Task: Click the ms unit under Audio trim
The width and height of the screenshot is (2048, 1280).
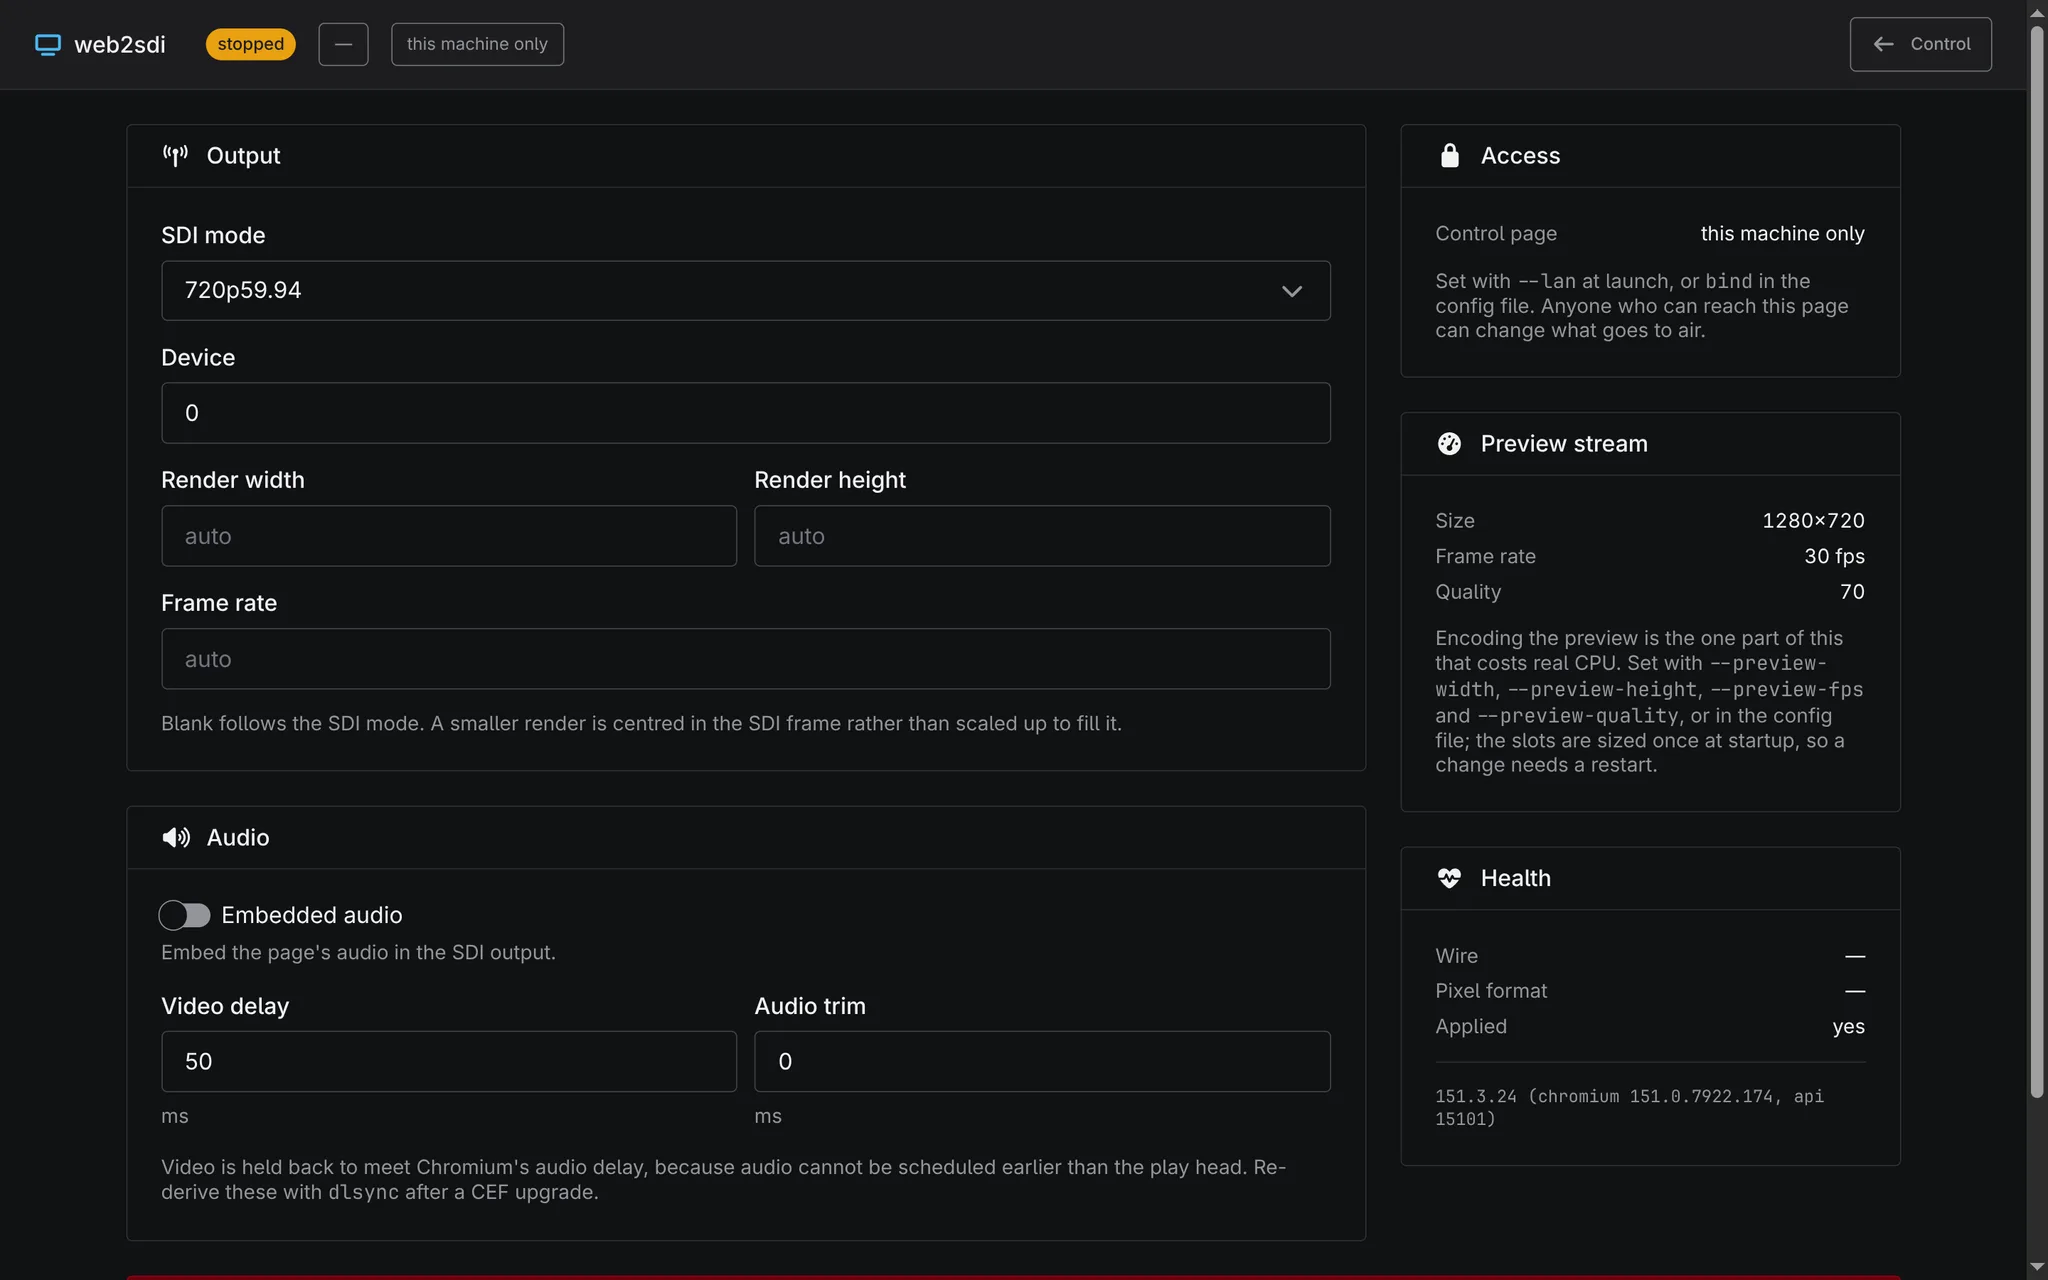Action: coord(768,1116)
